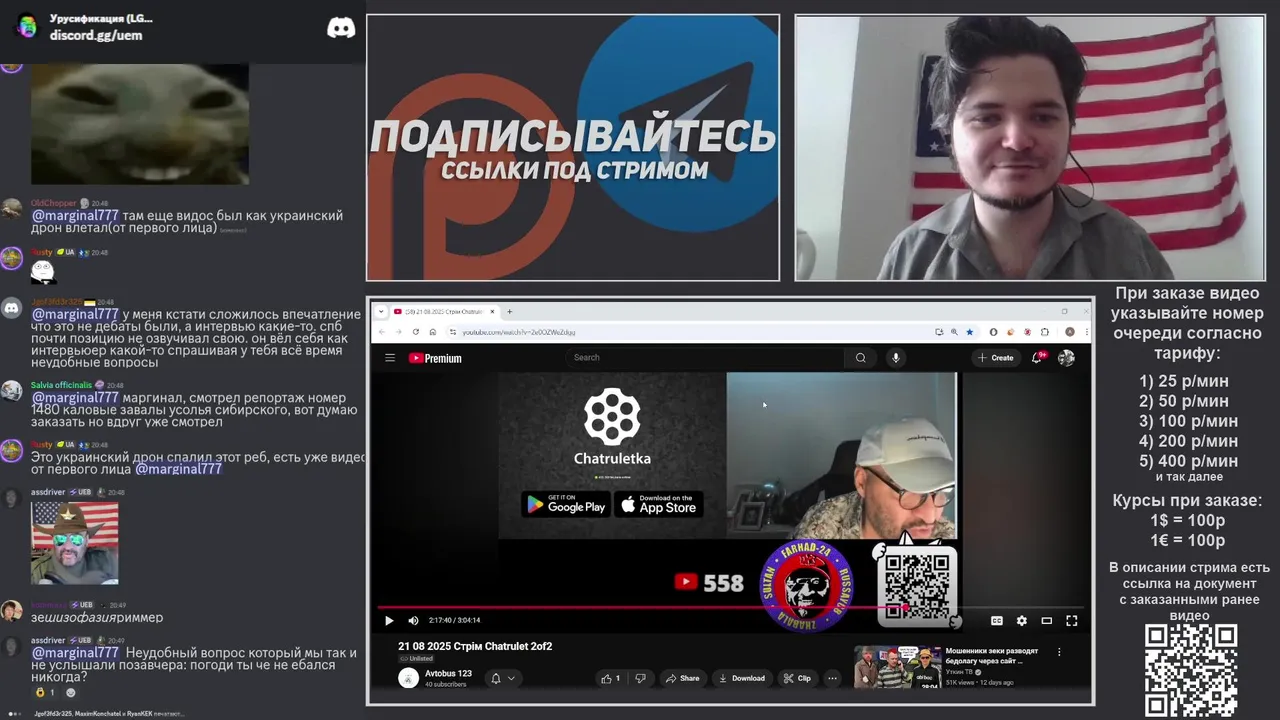Click username Salvia officinalis in chat
1280x720 pixels.
(61, 385)
